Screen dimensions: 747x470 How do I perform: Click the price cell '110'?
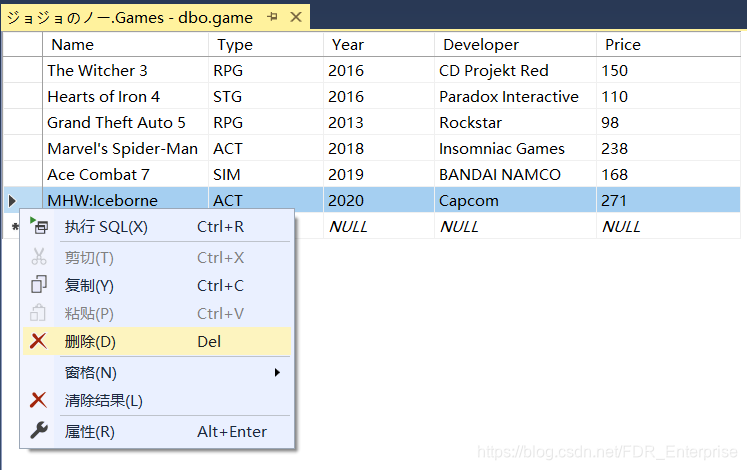(x=668, y=97)
